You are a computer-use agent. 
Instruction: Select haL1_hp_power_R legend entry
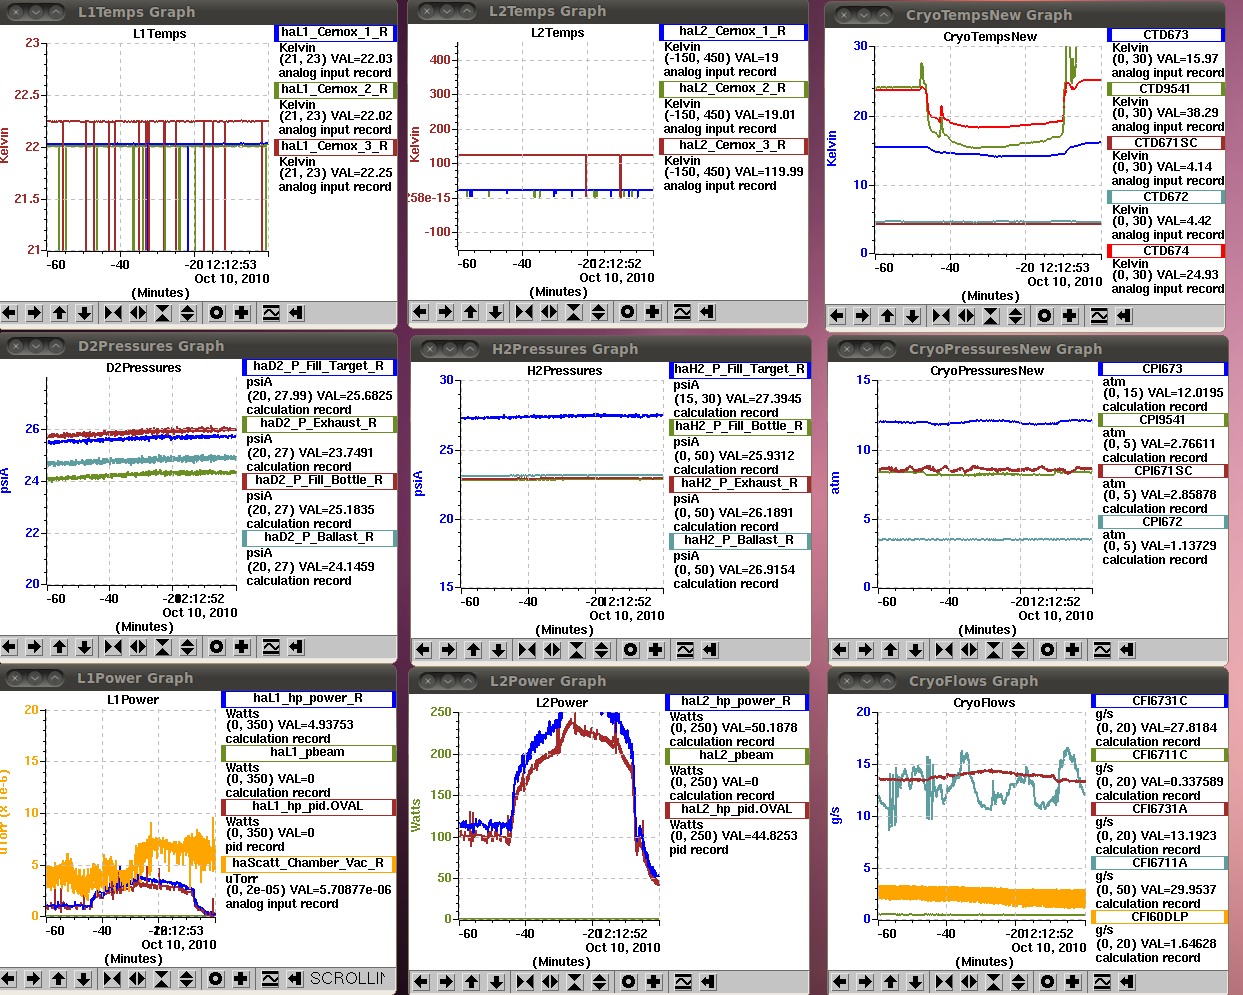pyautogui.click(x=308, y=699)
